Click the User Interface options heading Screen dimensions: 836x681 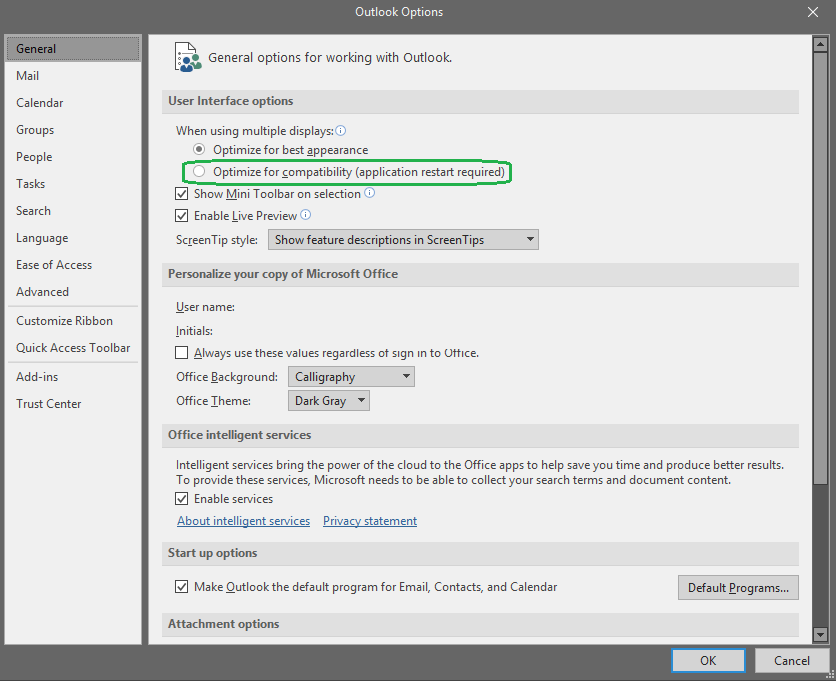pos(230,101)
